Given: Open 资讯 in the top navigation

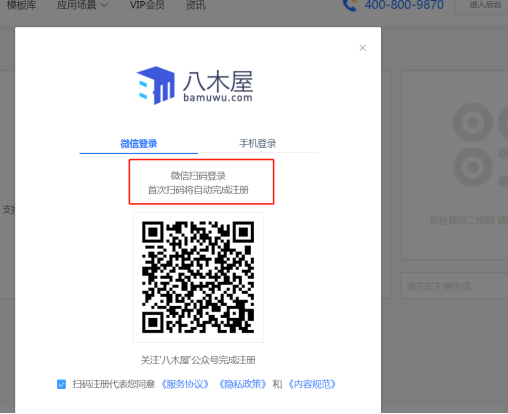Looking at the screenshot, I should 196,5.
